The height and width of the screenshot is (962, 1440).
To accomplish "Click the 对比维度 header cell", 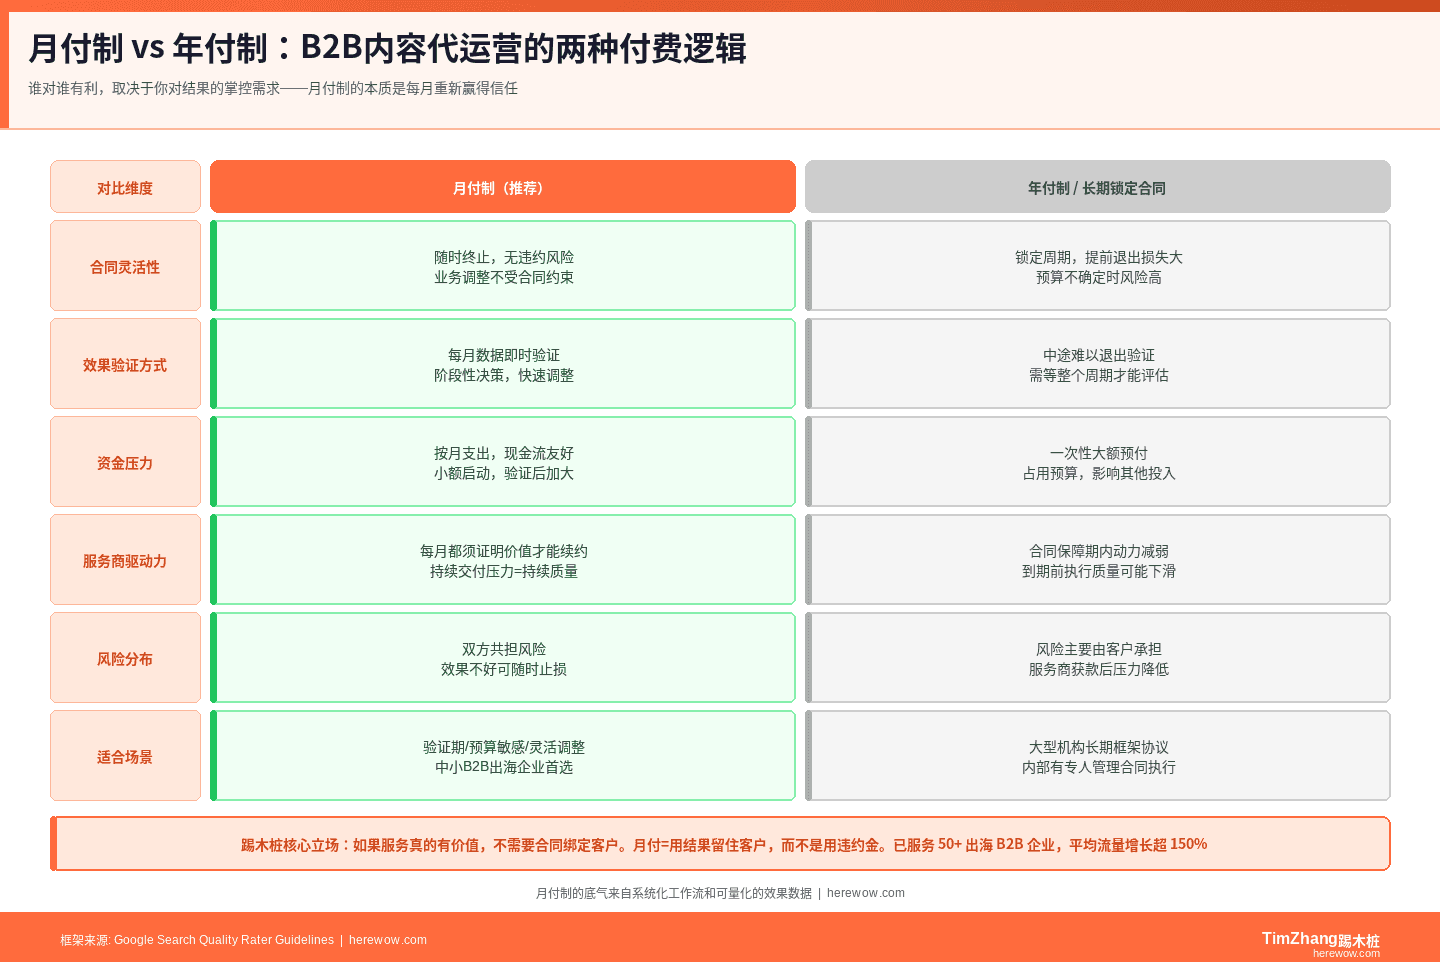I will pyautogui.click(x=125, y=186).
